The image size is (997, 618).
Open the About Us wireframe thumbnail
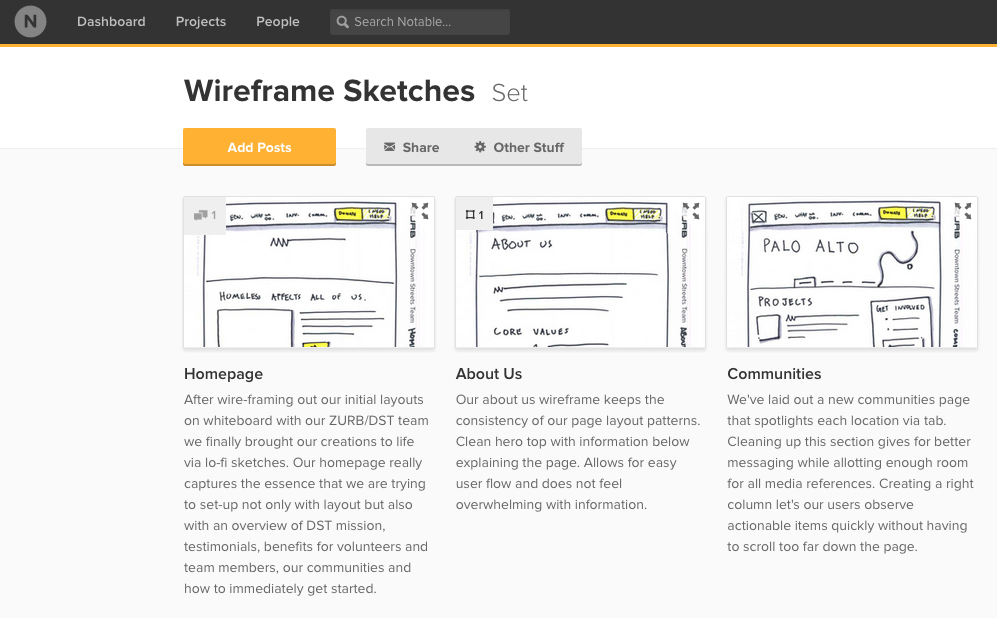580,272
